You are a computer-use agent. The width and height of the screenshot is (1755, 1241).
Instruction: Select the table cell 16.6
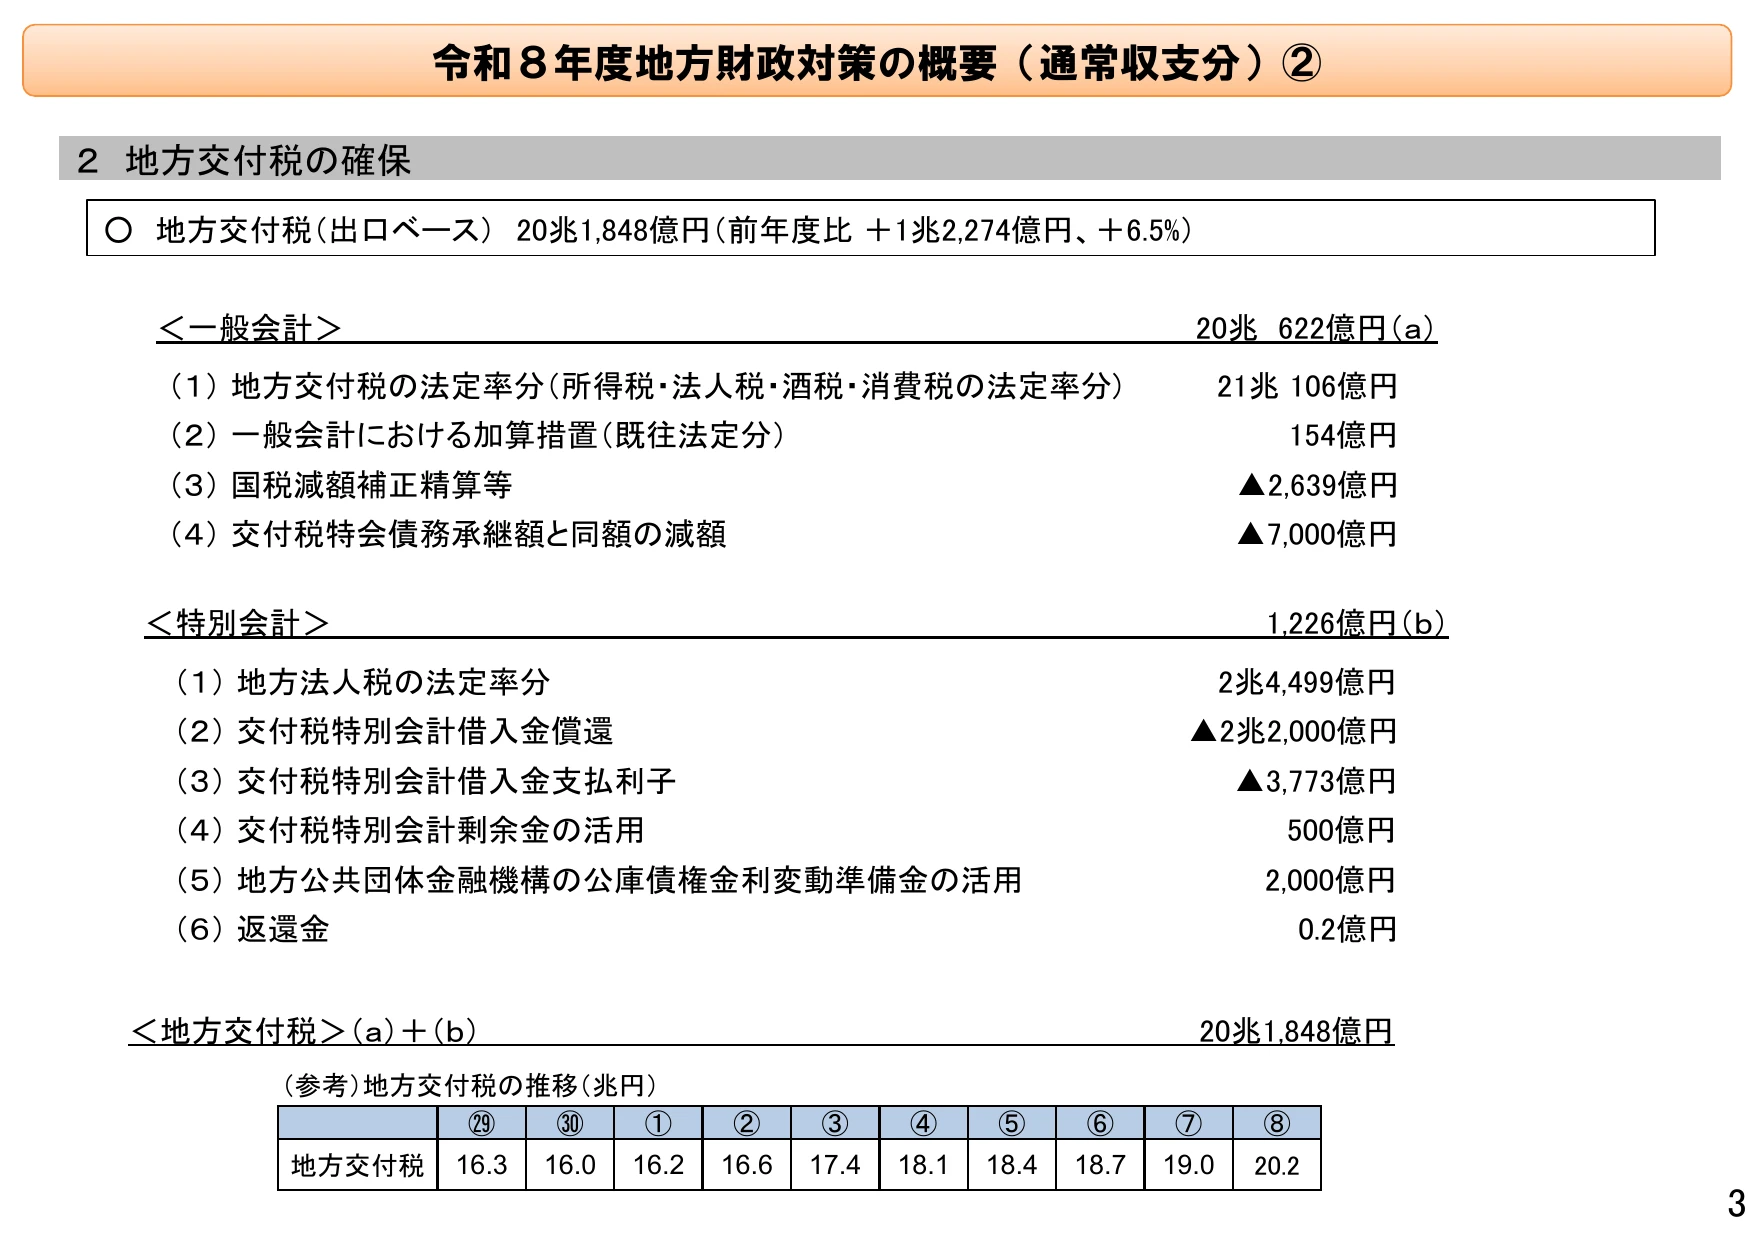pos(747,1165)
